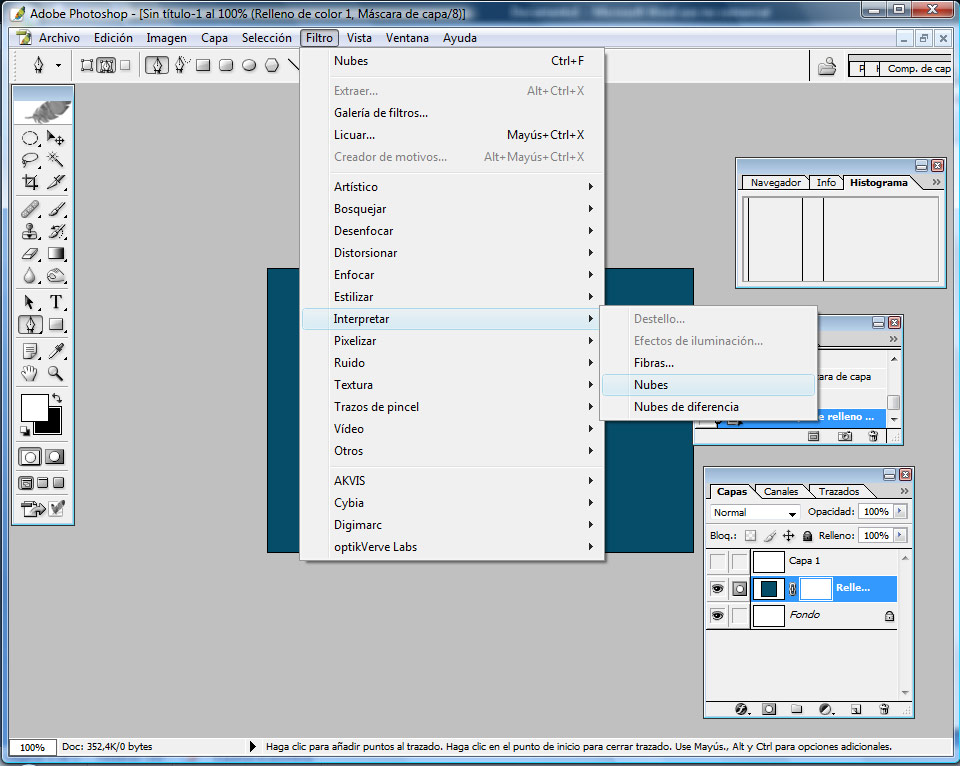Image resolution: width=960 pixels, height=766 pixels.
Task: Activate the Crop tool
Action: pyautogui.click(x=30, y=182)
